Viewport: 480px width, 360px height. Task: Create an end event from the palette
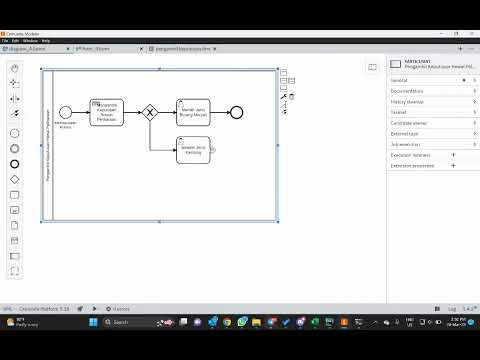click(14, 164)
